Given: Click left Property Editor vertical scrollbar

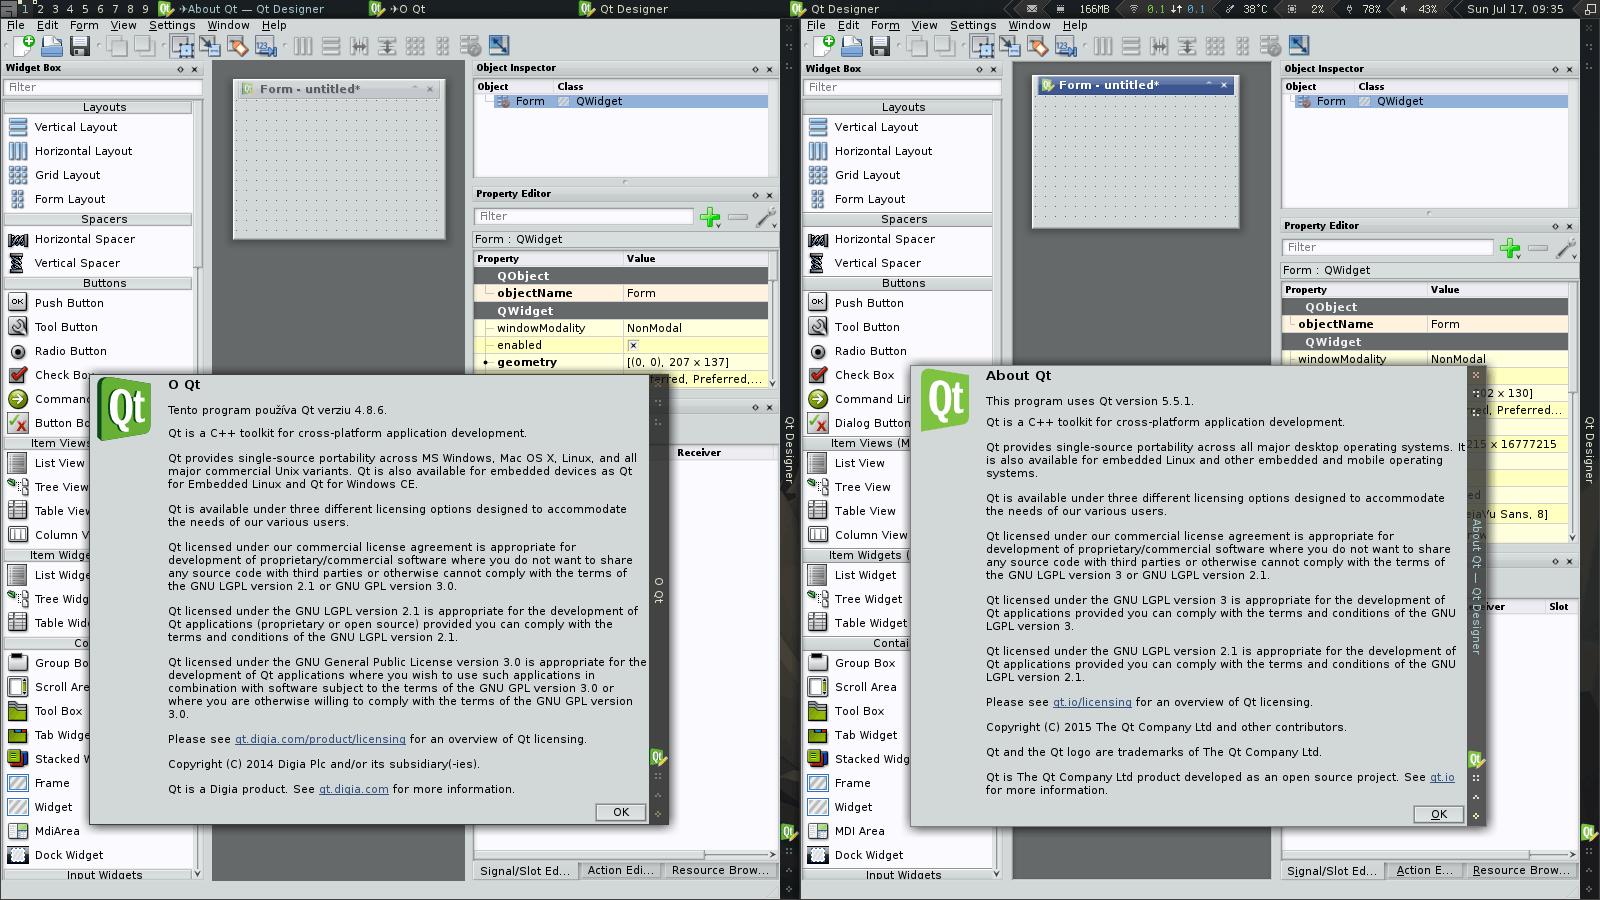Looking at the screenshot, I should pyautogui.click(x=773, y=320).
